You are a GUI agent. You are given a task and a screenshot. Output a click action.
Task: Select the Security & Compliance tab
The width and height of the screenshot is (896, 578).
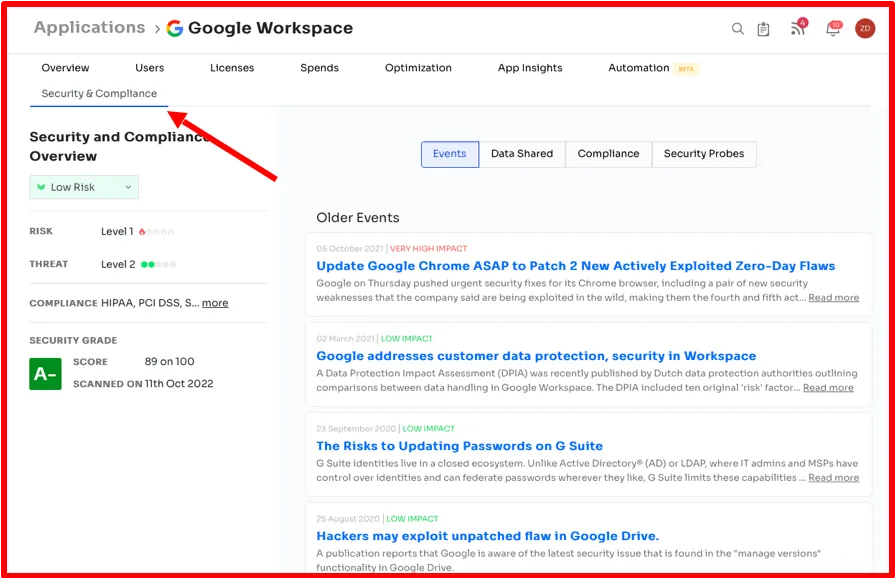pyautogui.click(x=99, y=94)
